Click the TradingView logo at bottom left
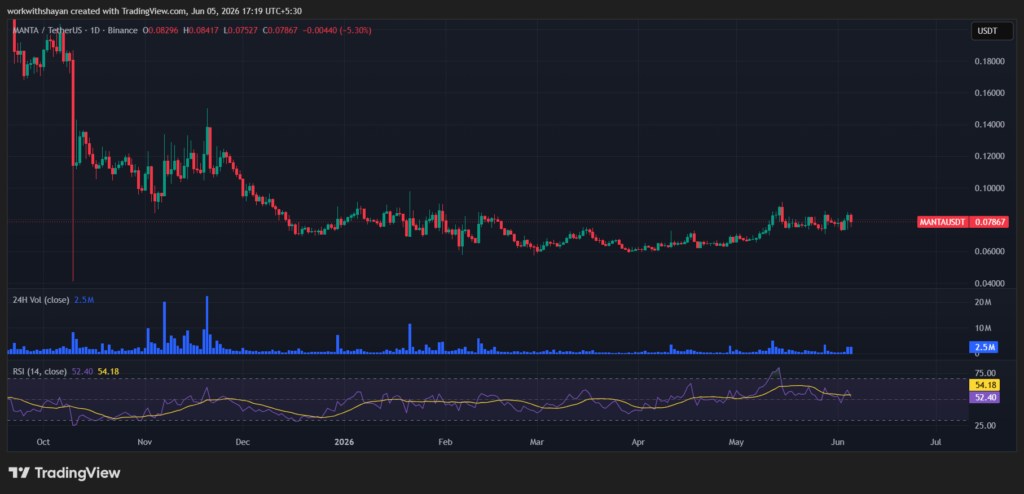The width and height of the screenshot is (1024, 494). 64,472
